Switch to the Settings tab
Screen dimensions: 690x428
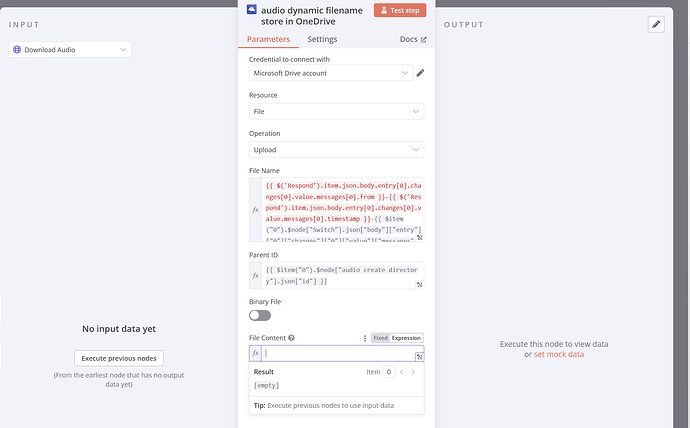pos(322,39)
